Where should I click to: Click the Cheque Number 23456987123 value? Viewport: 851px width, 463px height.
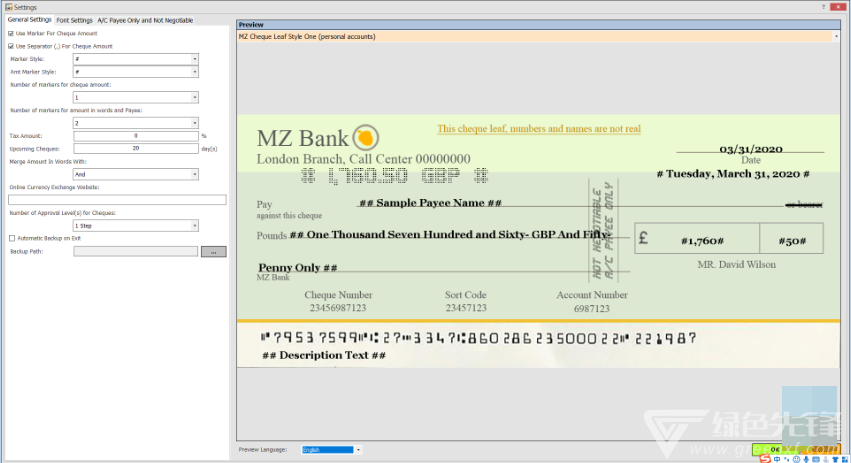click(338, 308)
